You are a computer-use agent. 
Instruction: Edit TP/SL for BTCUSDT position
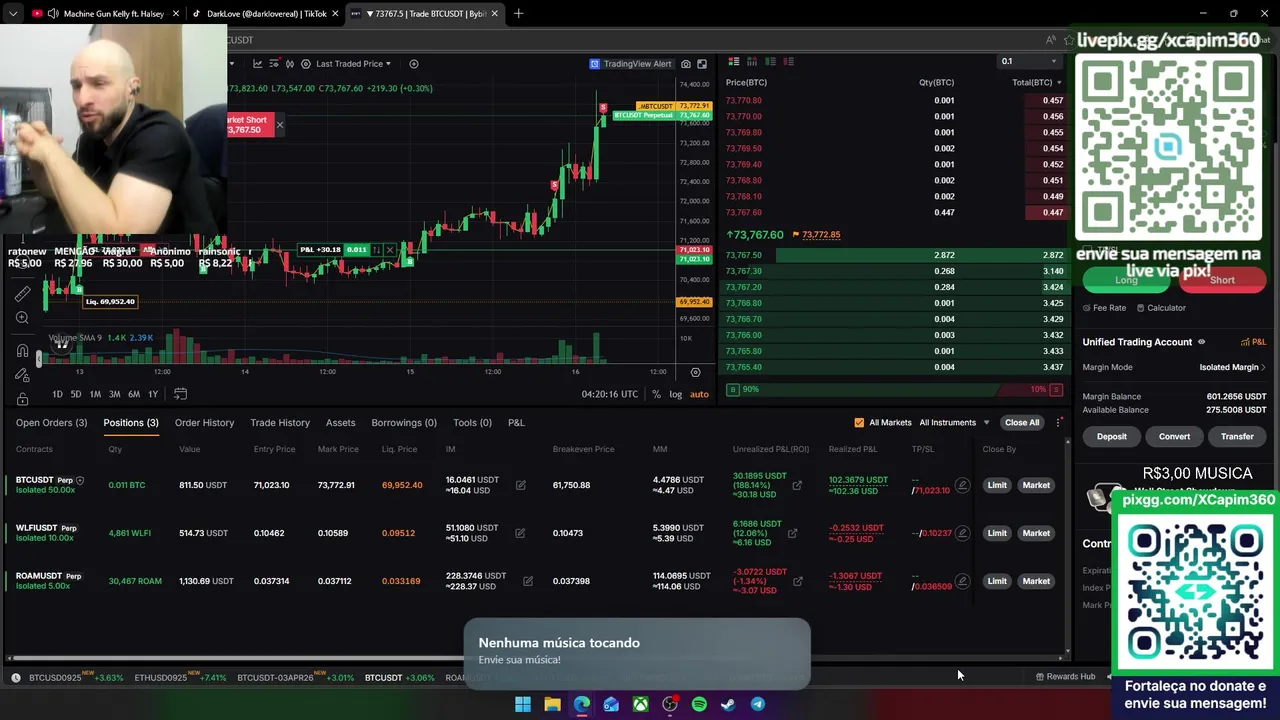[962, 485]
